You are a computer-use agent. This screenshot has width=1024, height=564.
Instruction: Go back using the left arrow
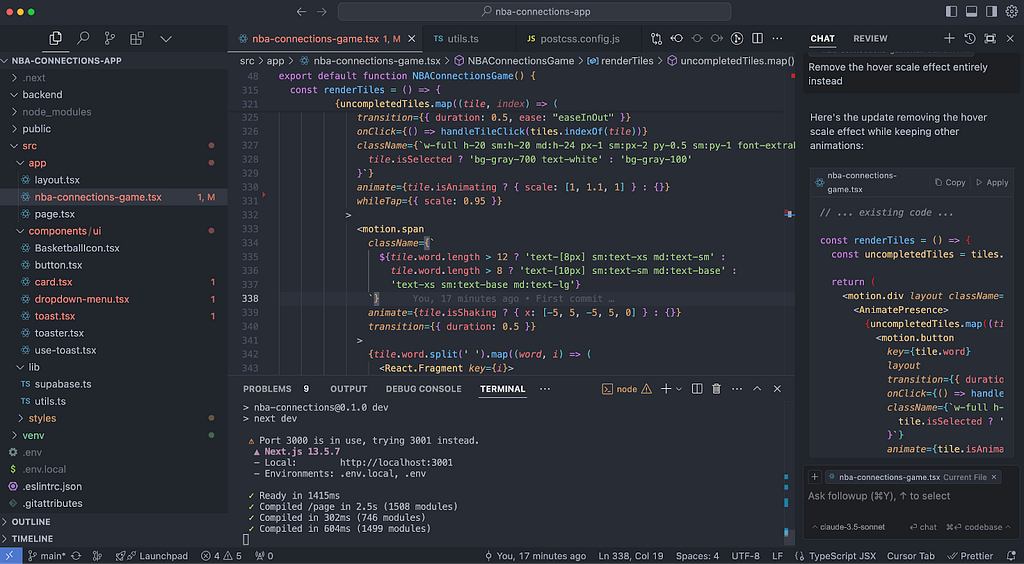tap(301, 12)
